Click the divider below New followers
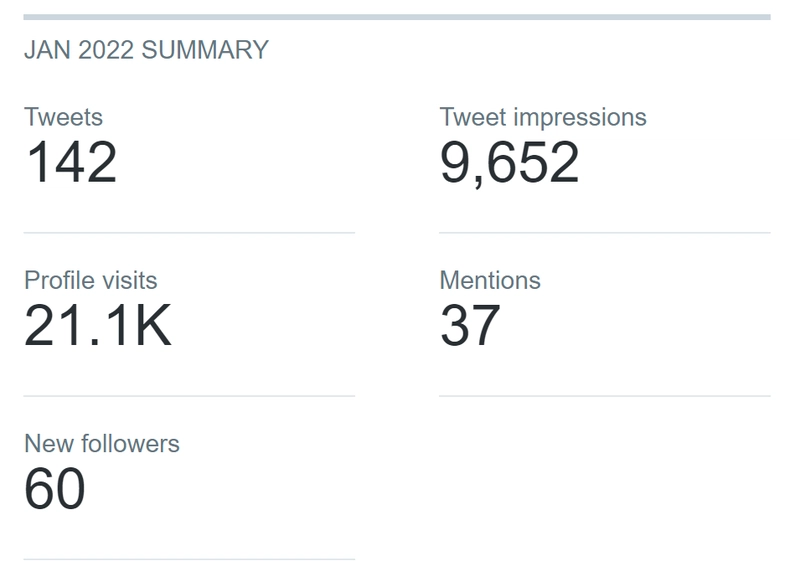 tap(189, 560)
